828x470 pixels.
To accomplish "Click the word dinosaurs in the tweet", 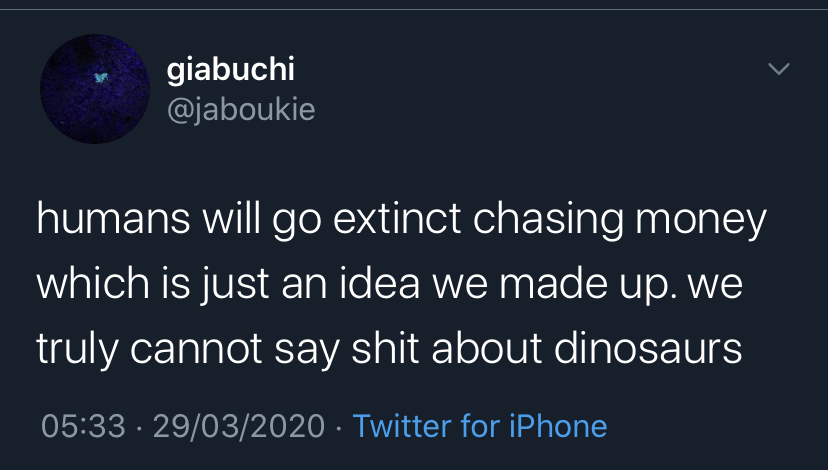I will click(x=648, y=349).
